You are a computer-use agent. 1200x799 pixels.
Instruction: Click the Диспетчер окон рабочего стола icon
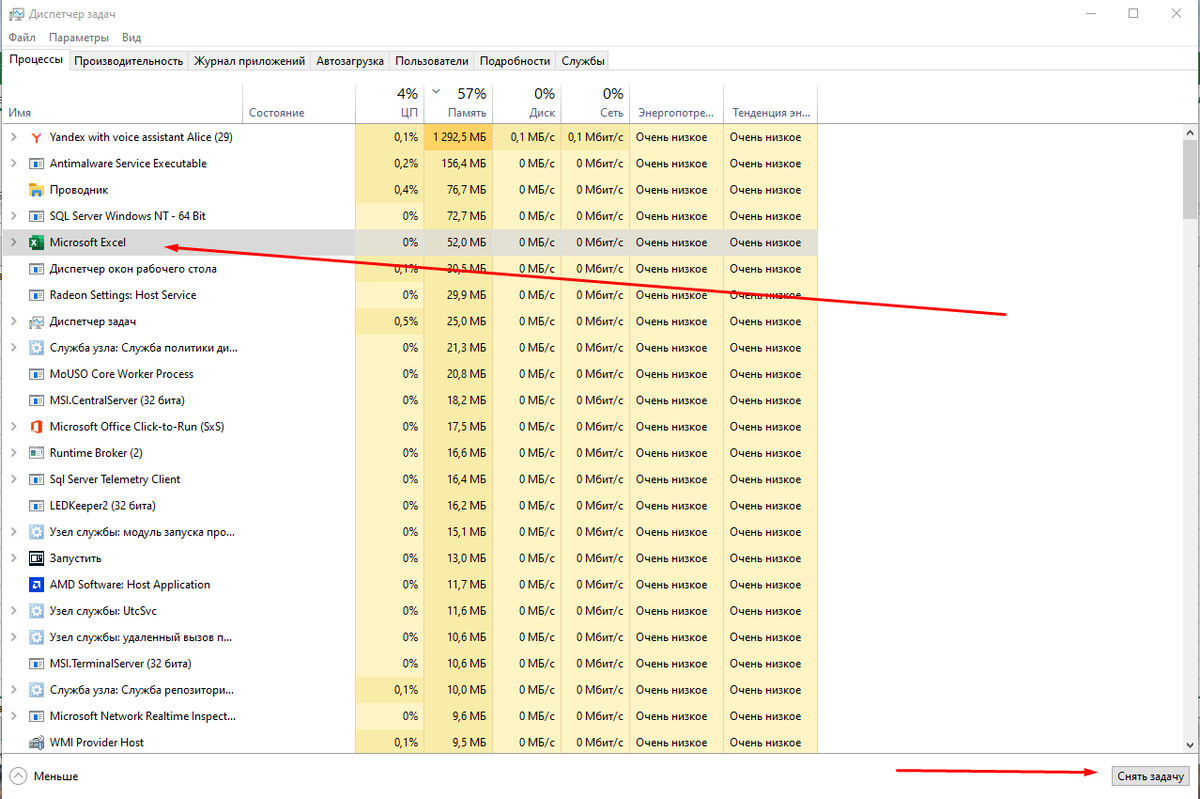coord(36,269)
